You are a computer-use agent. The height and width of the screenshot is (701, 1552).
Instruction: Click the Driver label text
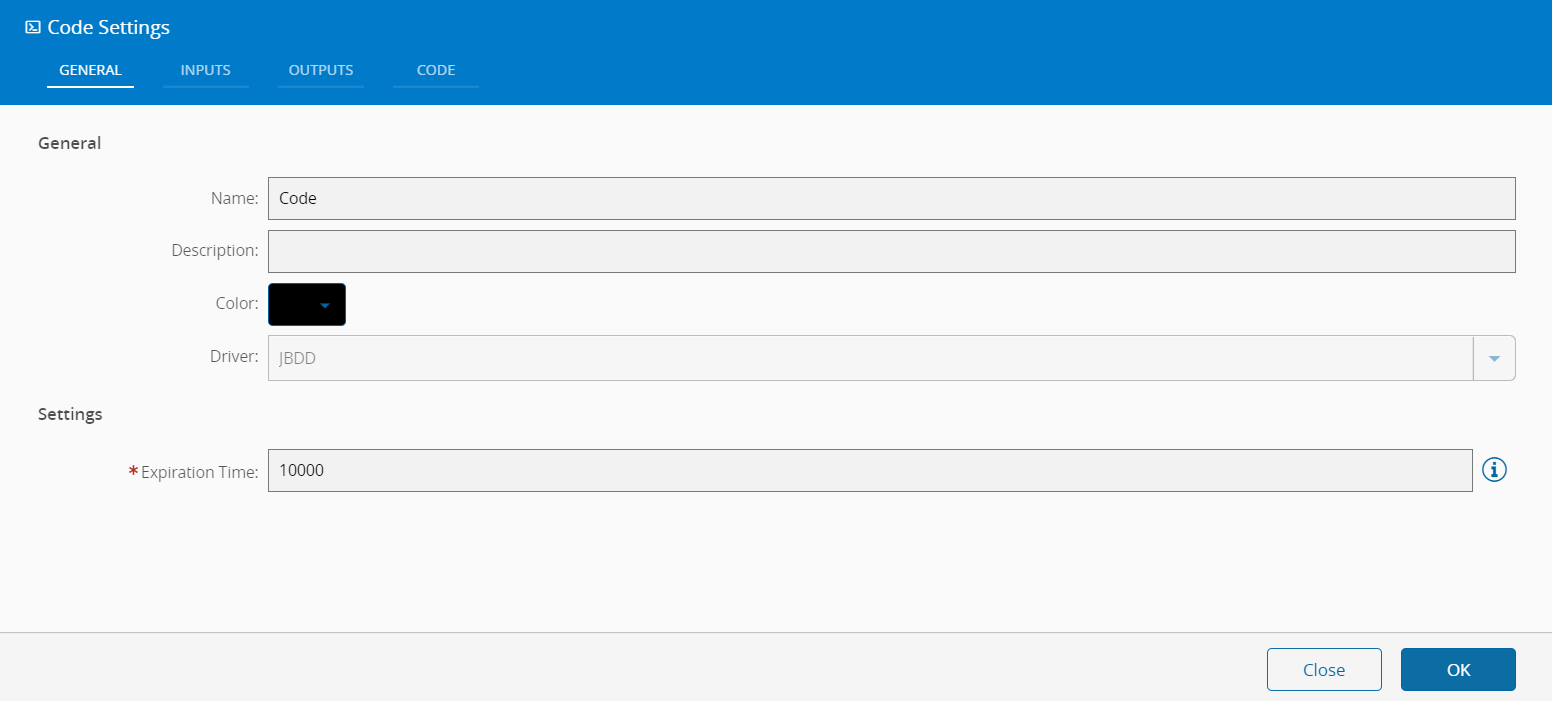coord(235,356)
